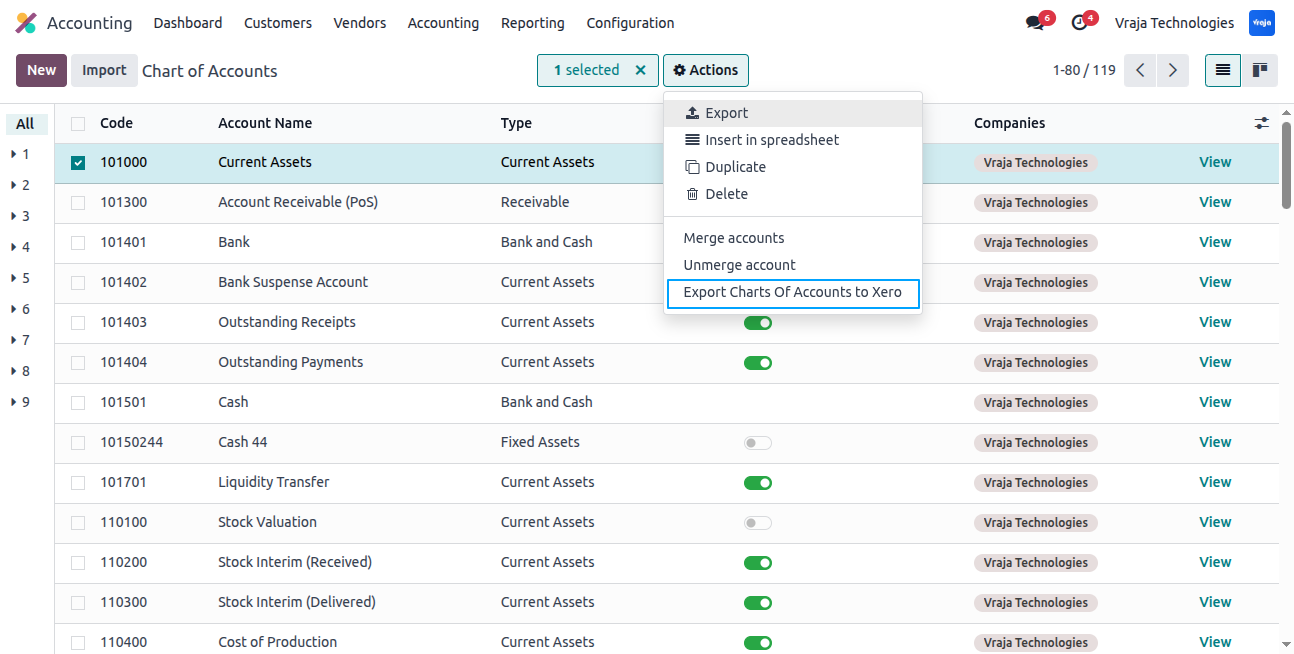Open the activities clock icon

(1079, 23)
